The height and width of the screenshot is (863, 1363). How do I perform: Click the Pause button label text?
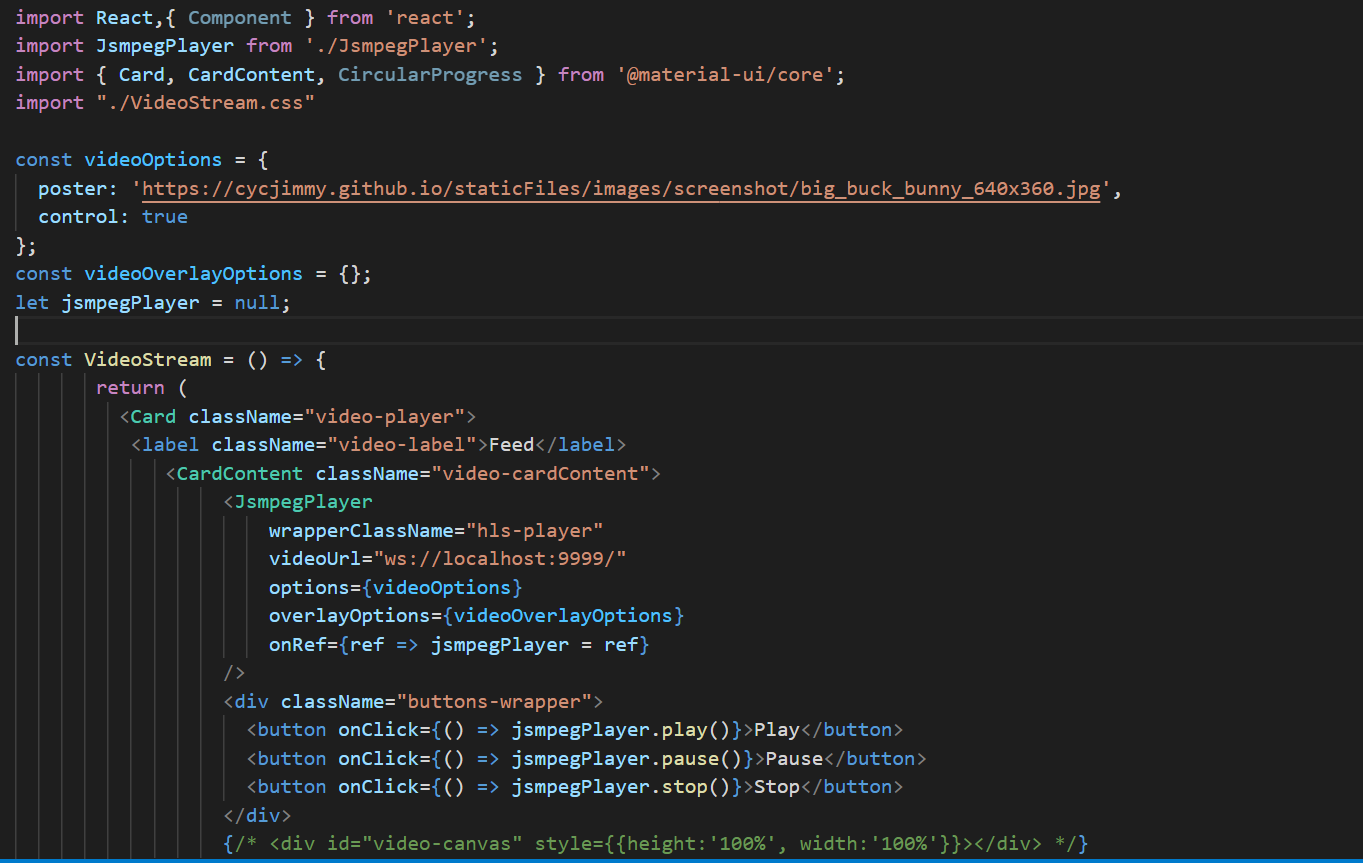tap(793, 758)
